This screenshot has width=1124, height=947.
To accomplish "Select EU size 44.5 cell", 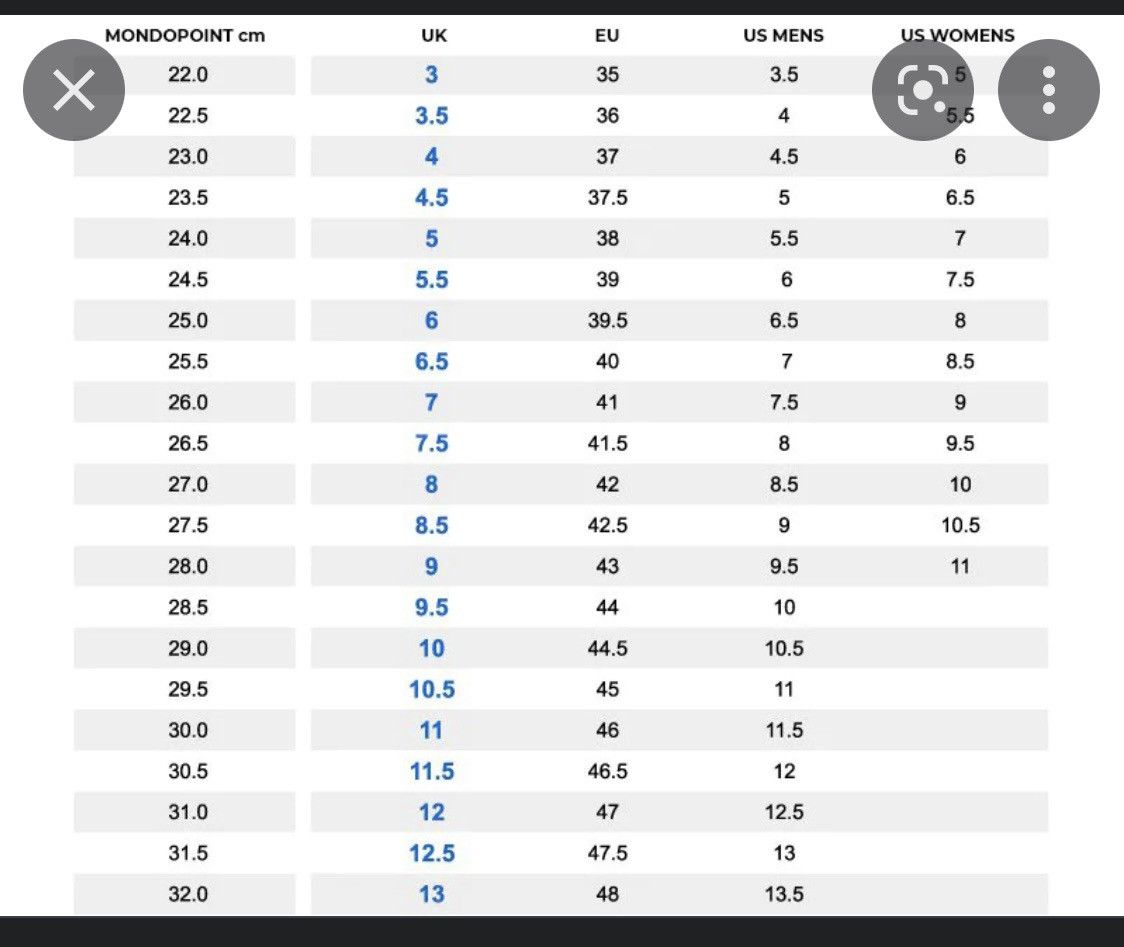I will point(607,648).
